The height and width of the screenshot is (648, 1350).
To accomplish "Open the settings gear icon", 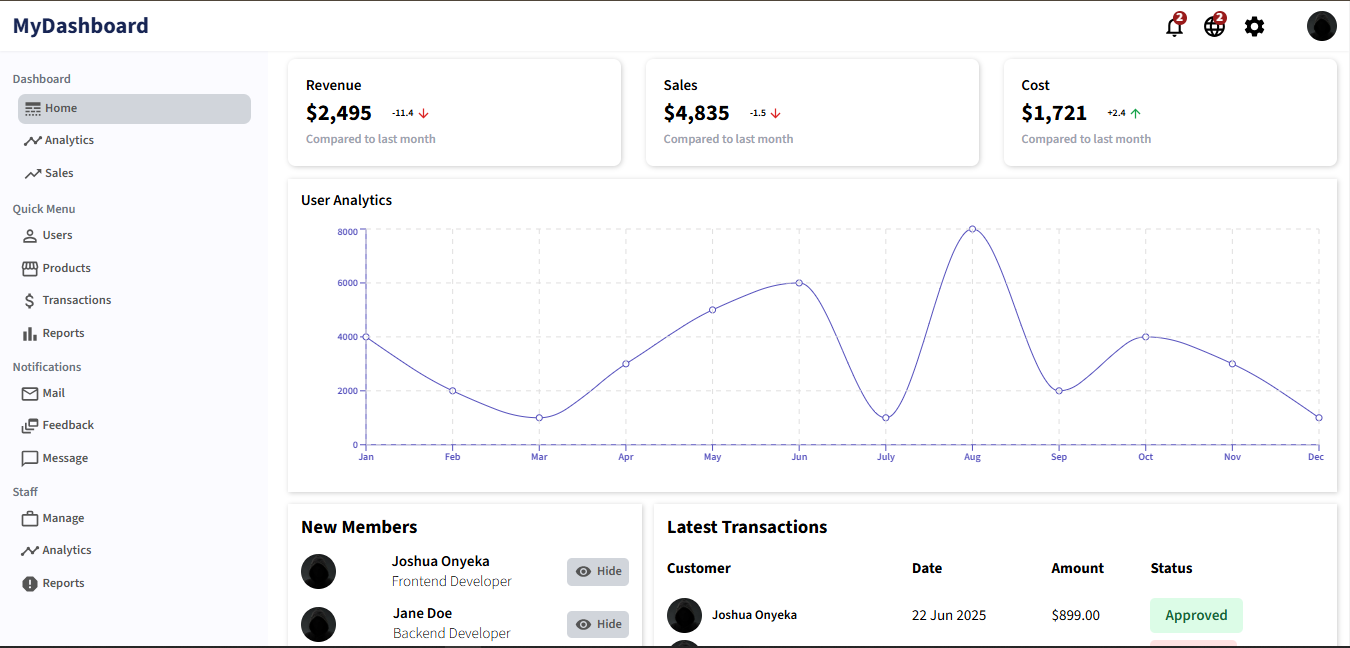I will 1254,27.
